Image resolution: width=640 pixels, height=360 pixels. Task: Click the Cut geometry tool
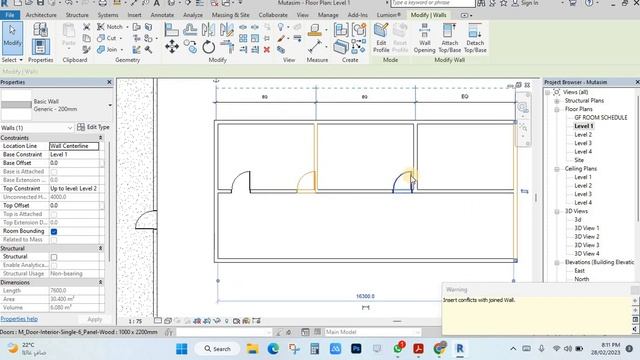coord(107,38)
